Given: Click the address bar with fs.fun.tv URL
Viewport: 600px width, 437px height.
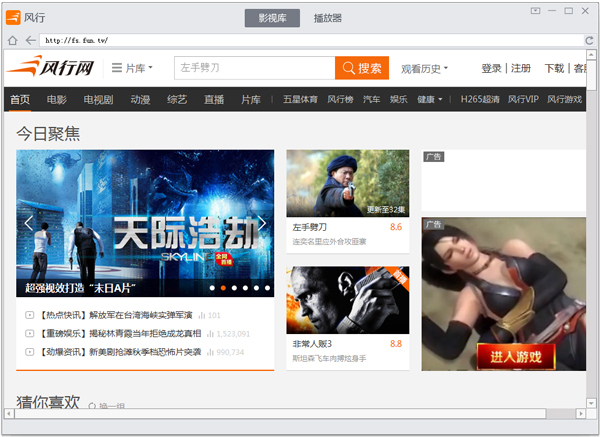Looking at the screenshot, I should point(311,40).
